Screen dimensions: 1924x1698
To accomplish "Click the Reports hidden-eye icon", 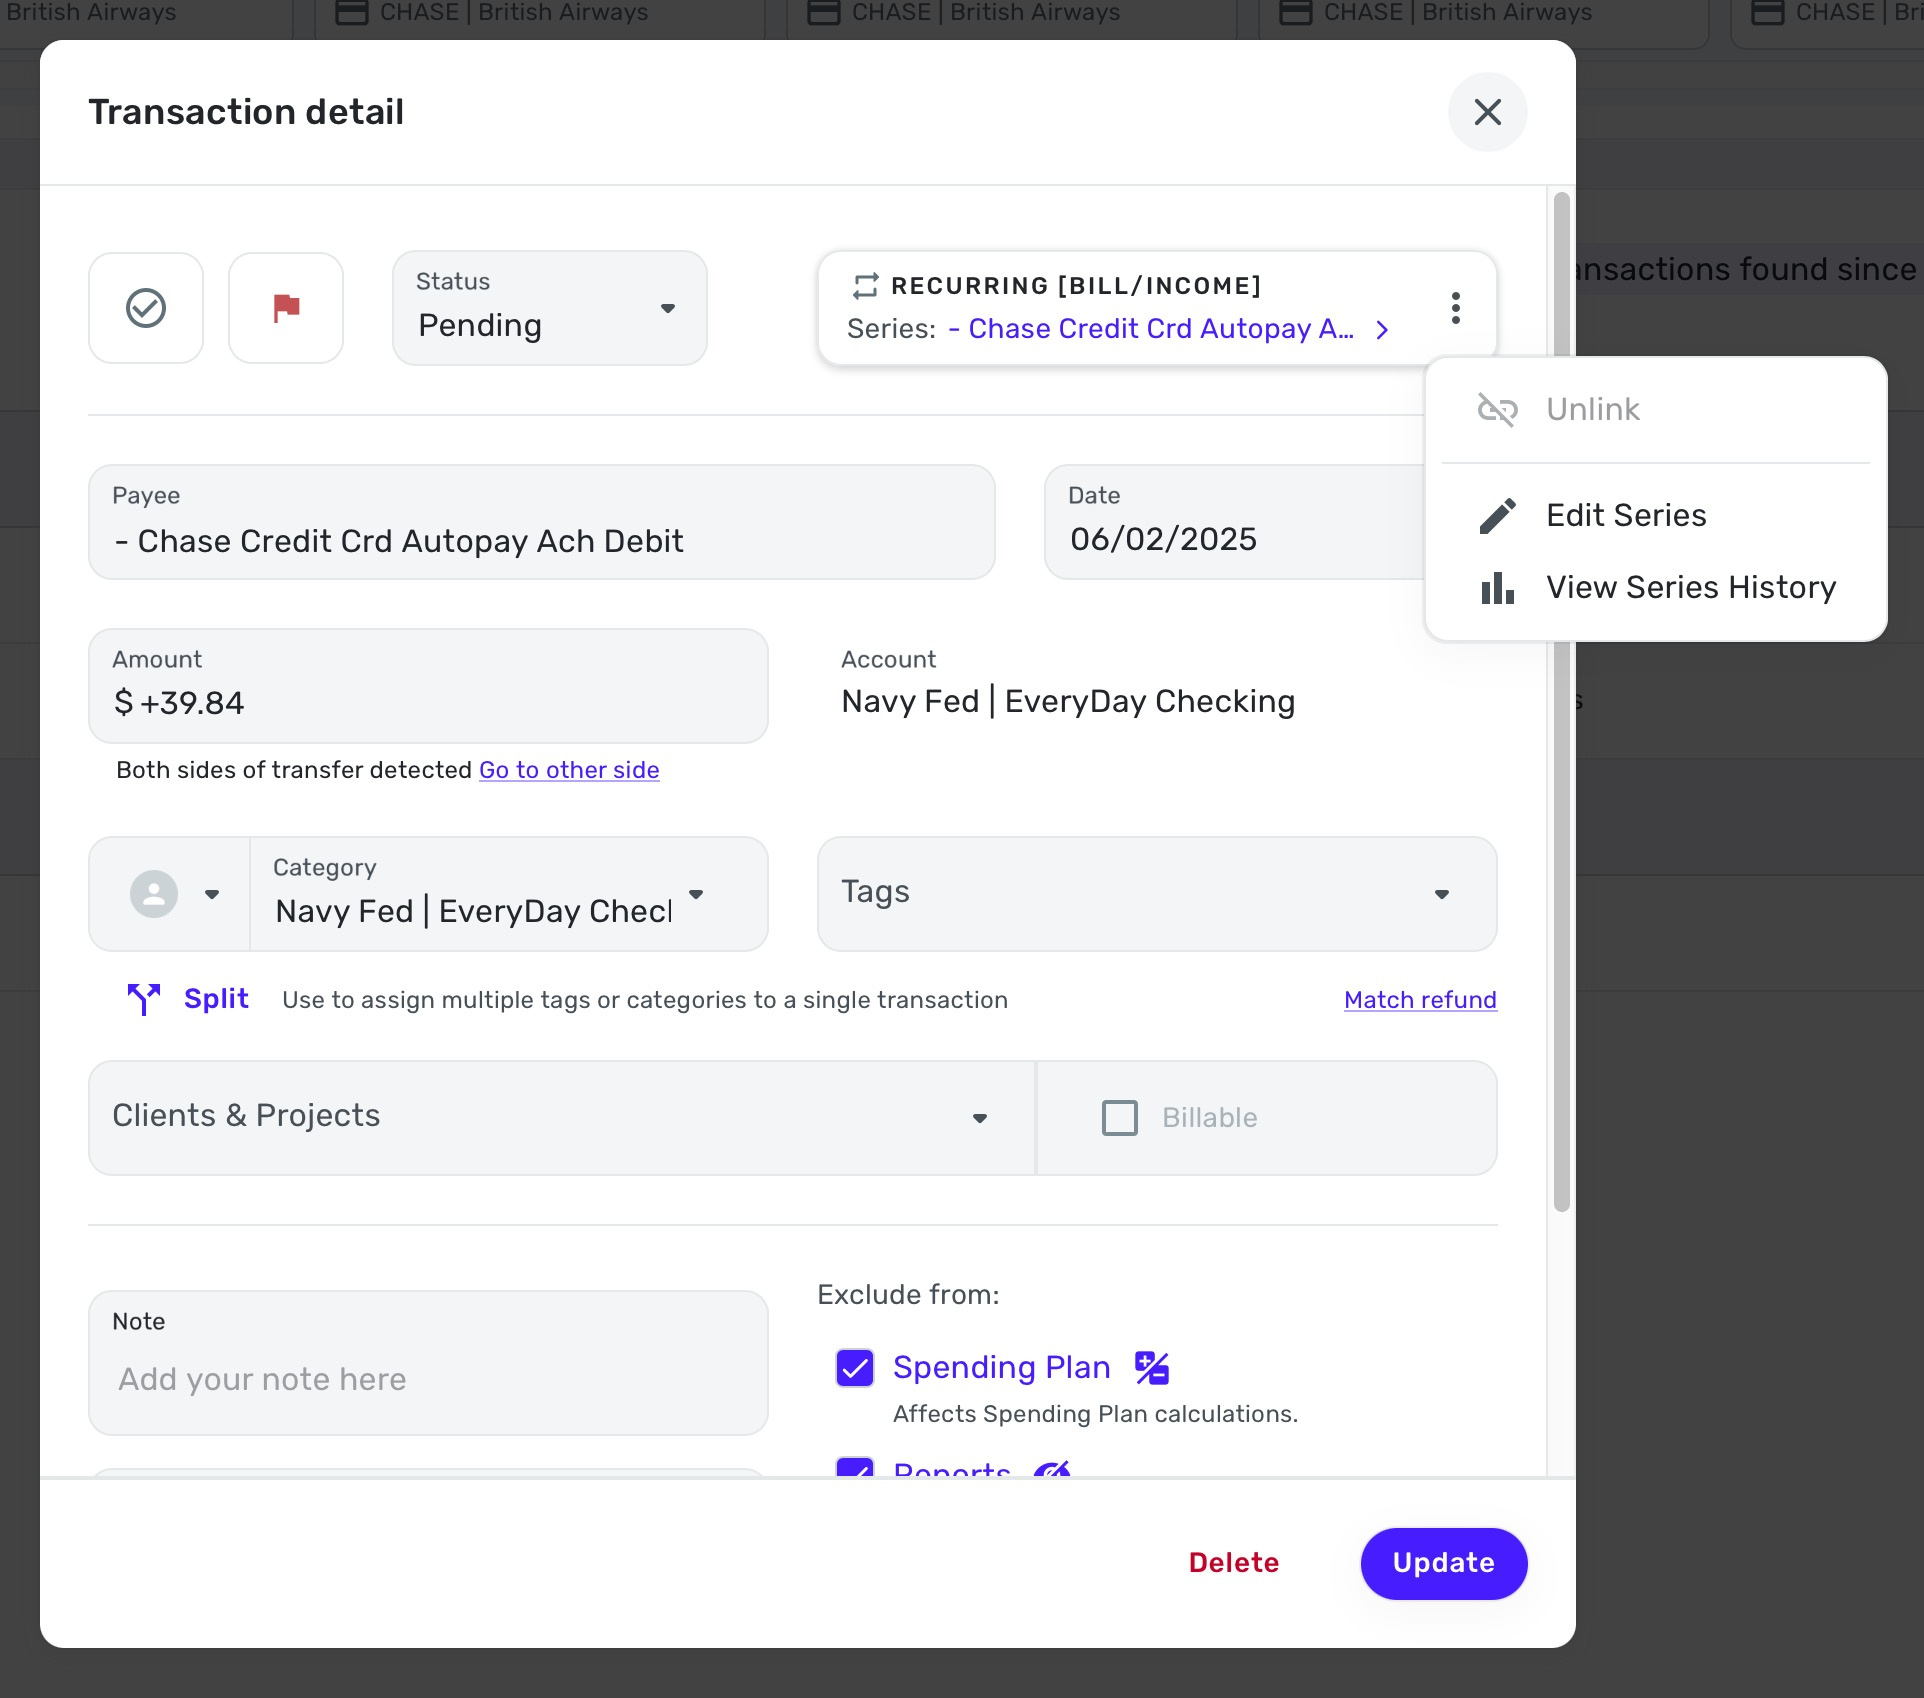I will [1052, 1469].
